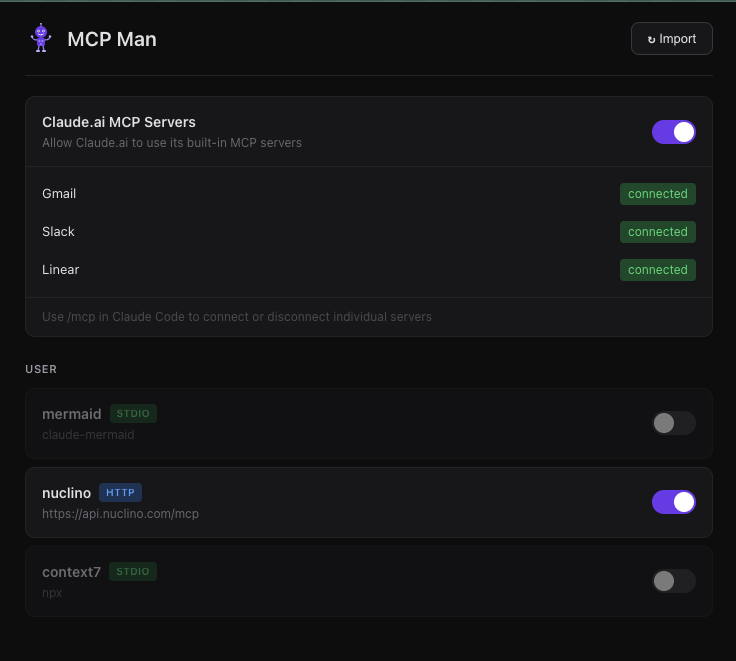Image resolution: width=736 pixels, height=661 pixels.
Task: Select the Gmail server name
Action: coord(59,194)
